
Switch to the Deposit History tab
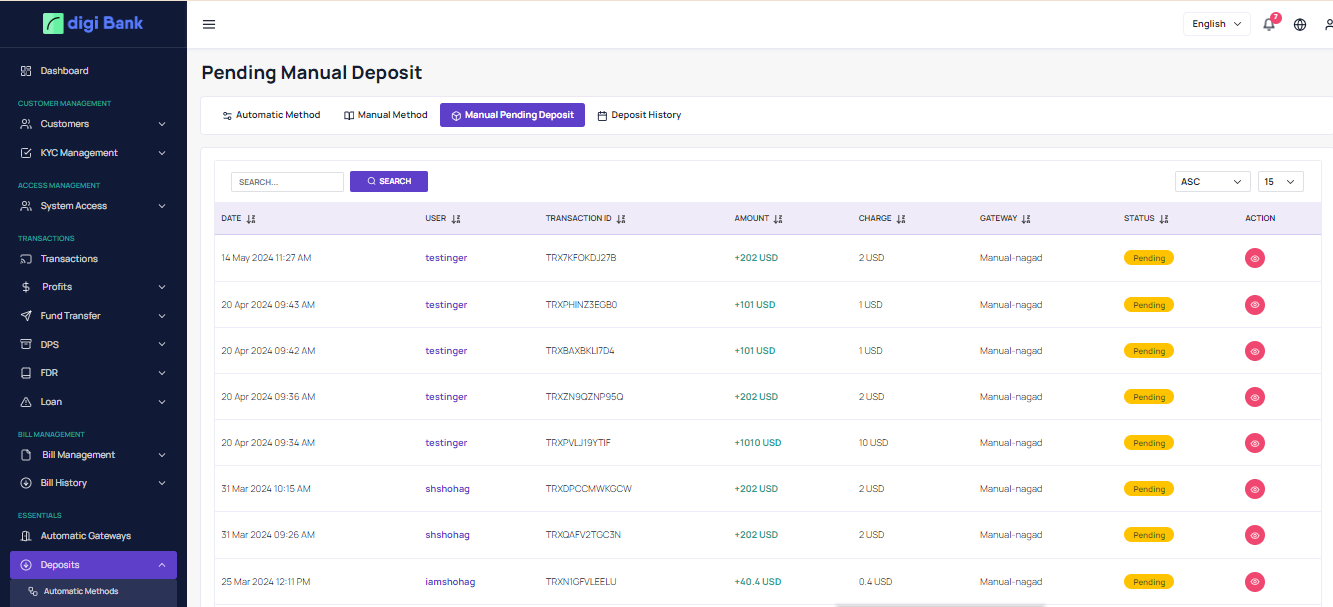[639, 115]
